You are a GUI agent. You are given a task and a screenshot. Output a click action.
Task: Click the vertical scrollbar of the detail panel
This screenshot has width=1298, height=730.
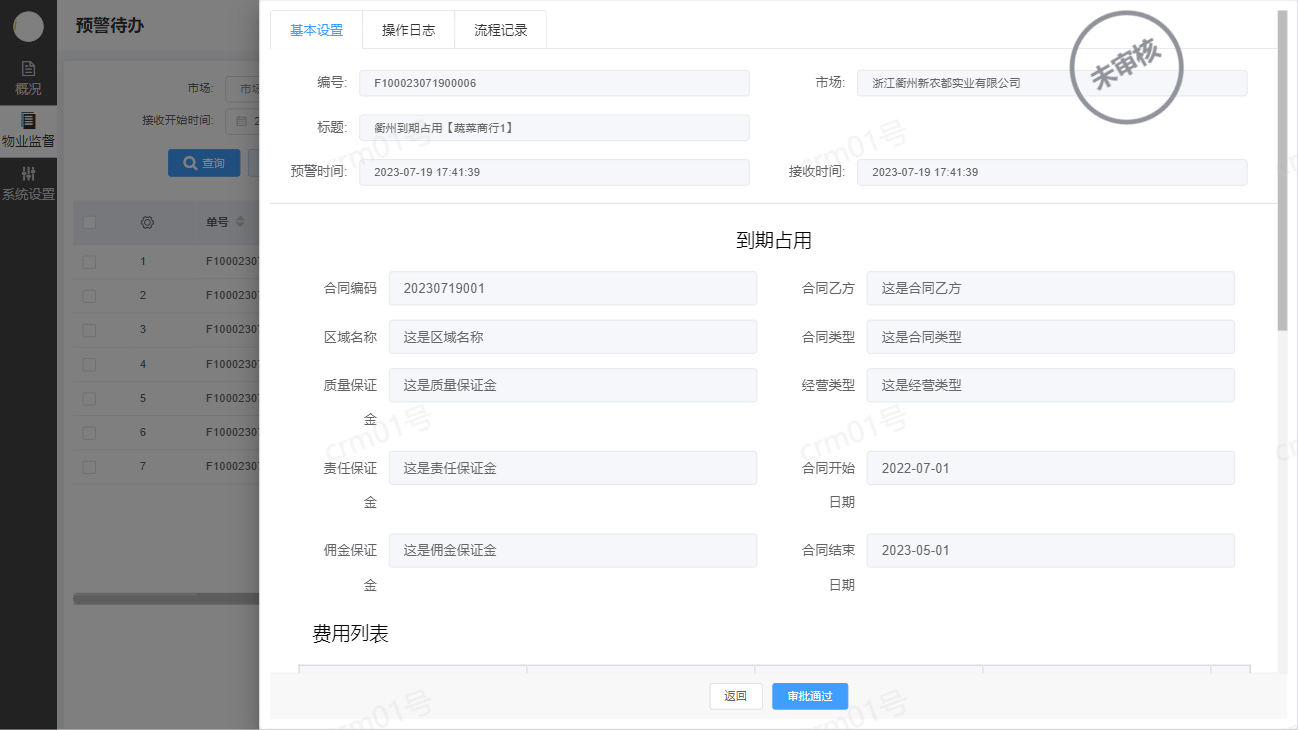point(1283,170)
